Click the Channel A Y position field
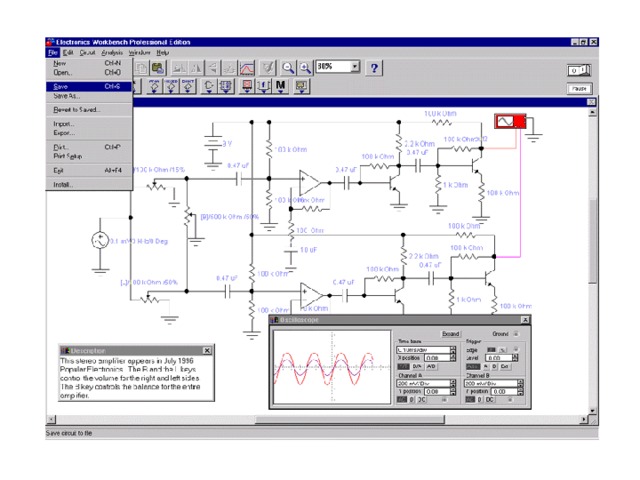This screenshot has height=480, width=640. [x=437, y=391]
